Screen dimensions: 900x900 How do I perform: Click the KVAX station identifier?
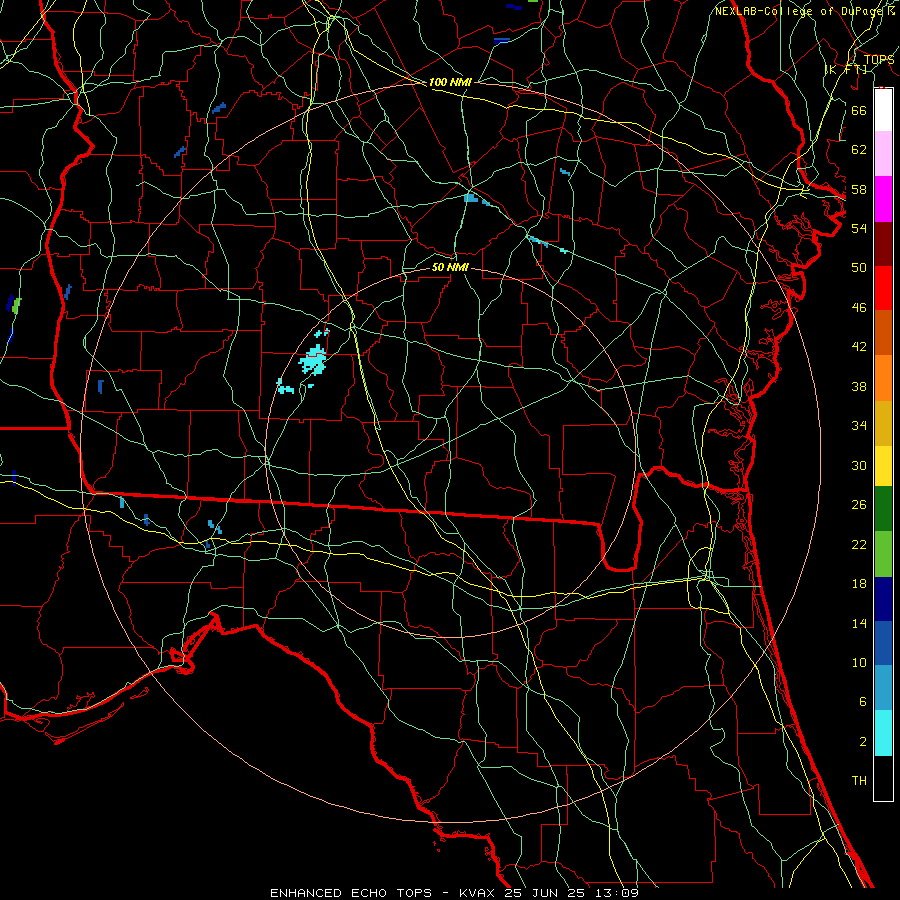(479, 893)
